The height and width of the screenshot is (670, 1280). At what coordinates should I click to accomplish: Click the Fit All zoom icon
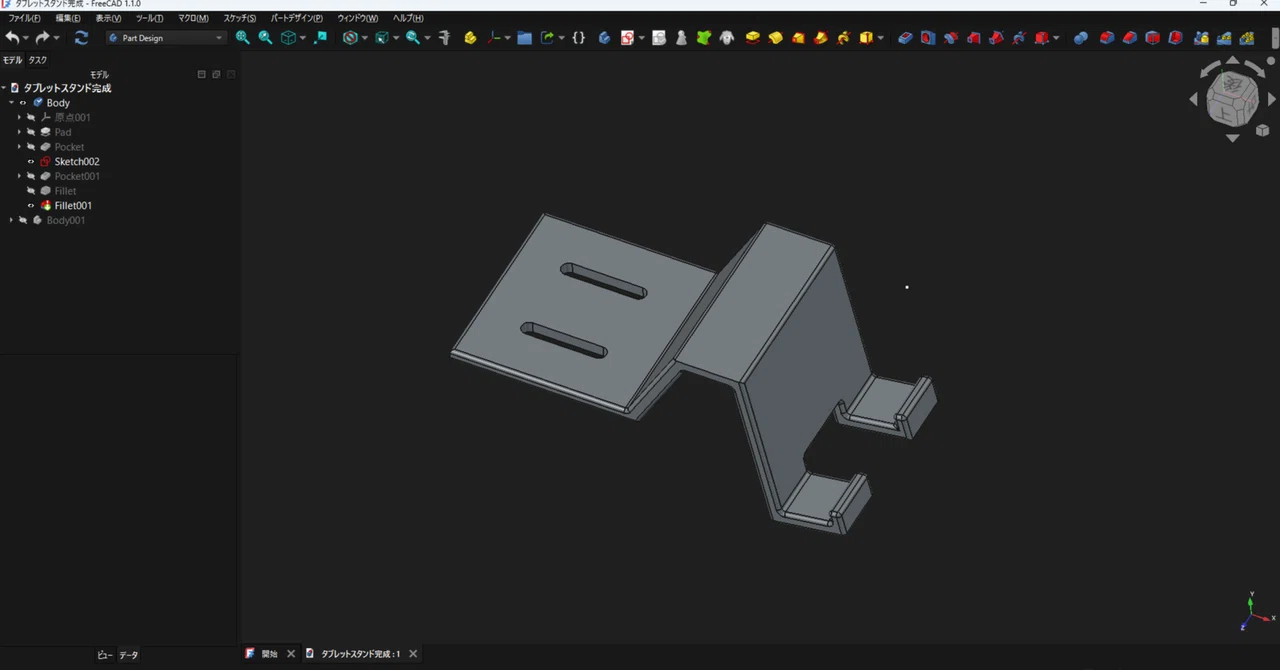click(243, 38)
